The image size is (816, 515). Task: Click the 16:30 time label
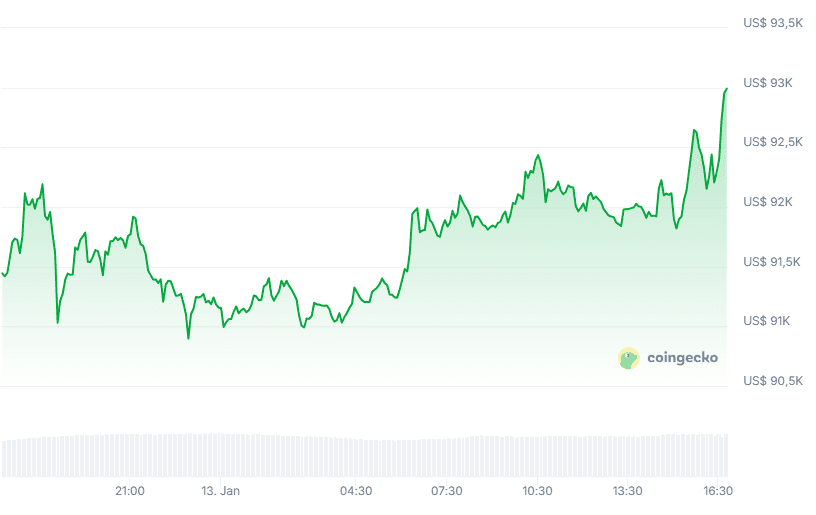pyautogui.click(x=718, y=491)
